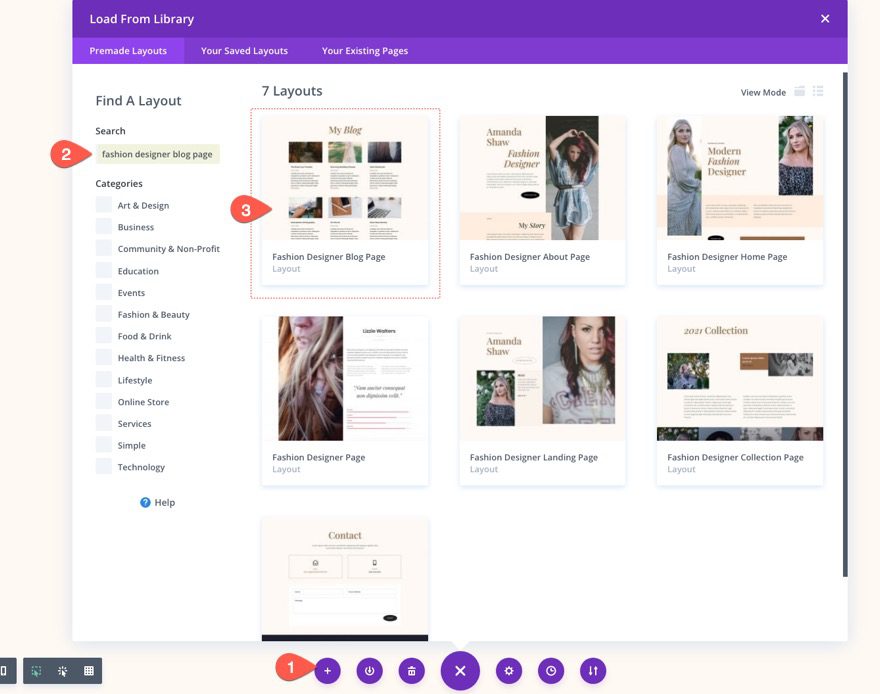Toggle the Business category checkbox
This screenshot has width=880, height=694.
coord(104,227)
